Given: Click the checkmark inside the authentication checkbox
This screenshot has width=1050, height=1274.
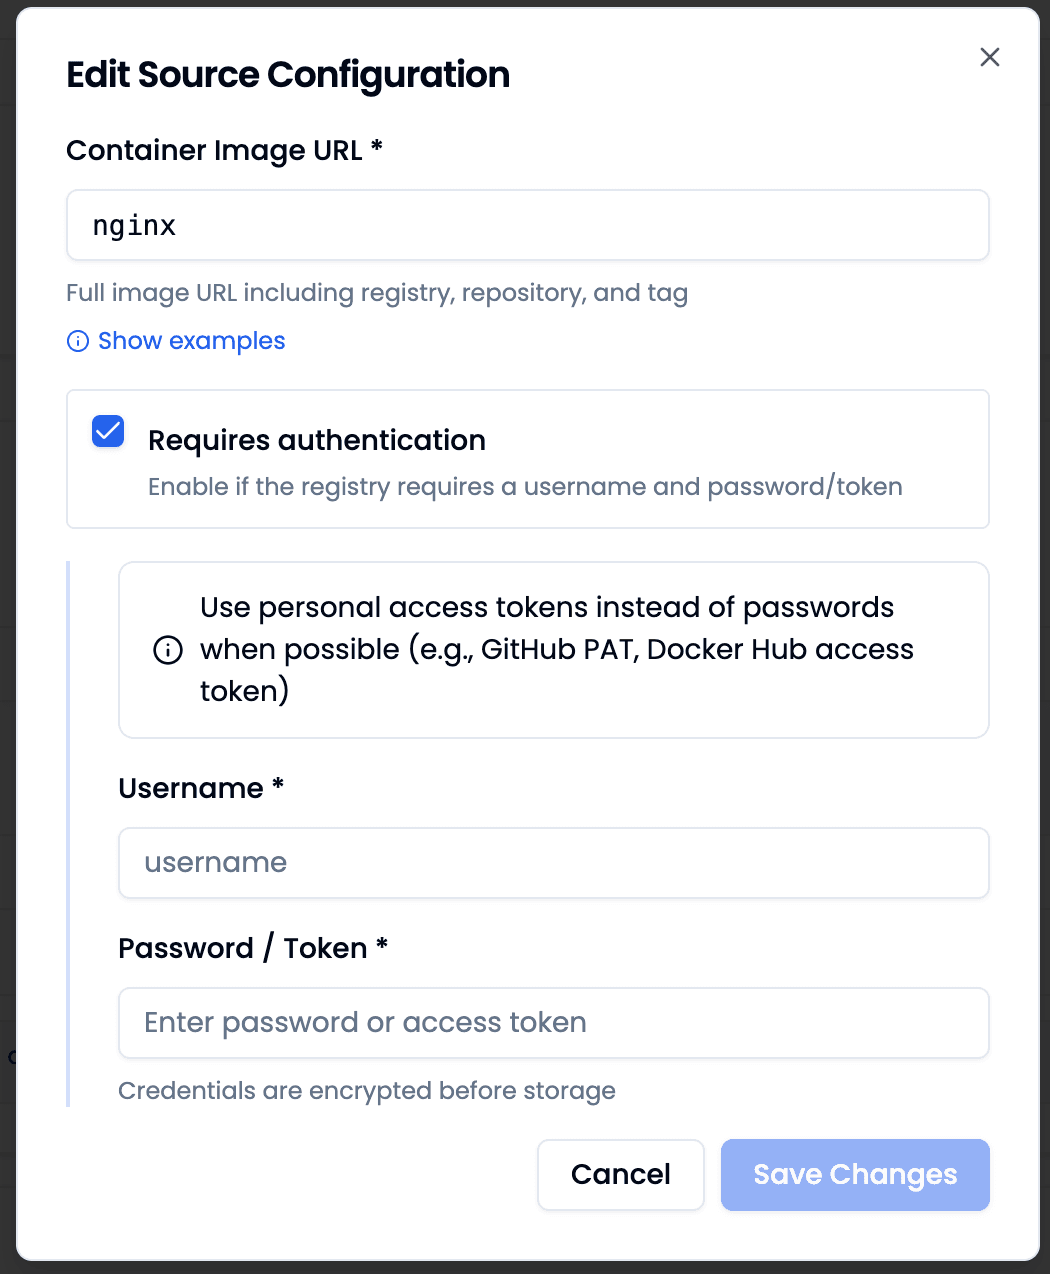Looking at the screenshot, I should 107,431.
